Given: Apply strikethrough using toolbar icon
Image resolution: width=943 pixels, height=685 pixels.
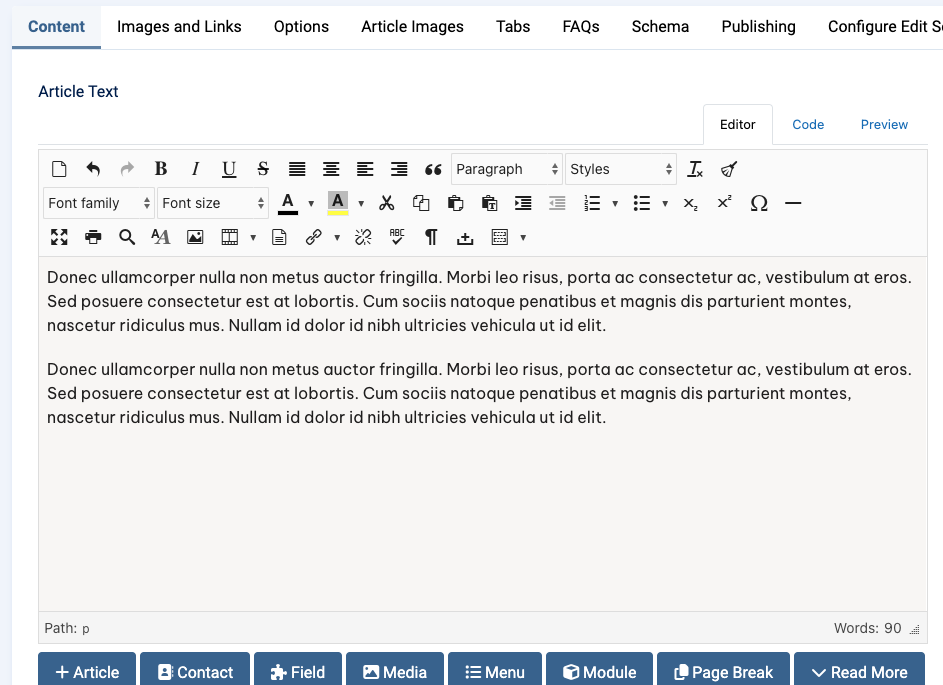Looking at the screenshot, I should (263, 169).
